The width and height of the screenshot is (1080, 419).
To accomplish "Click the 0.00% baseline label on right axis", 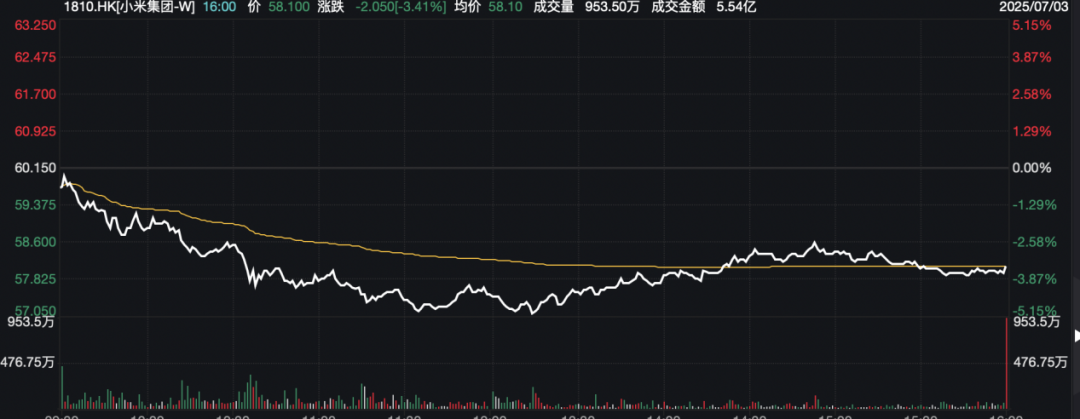I will tap(1032, 167).
